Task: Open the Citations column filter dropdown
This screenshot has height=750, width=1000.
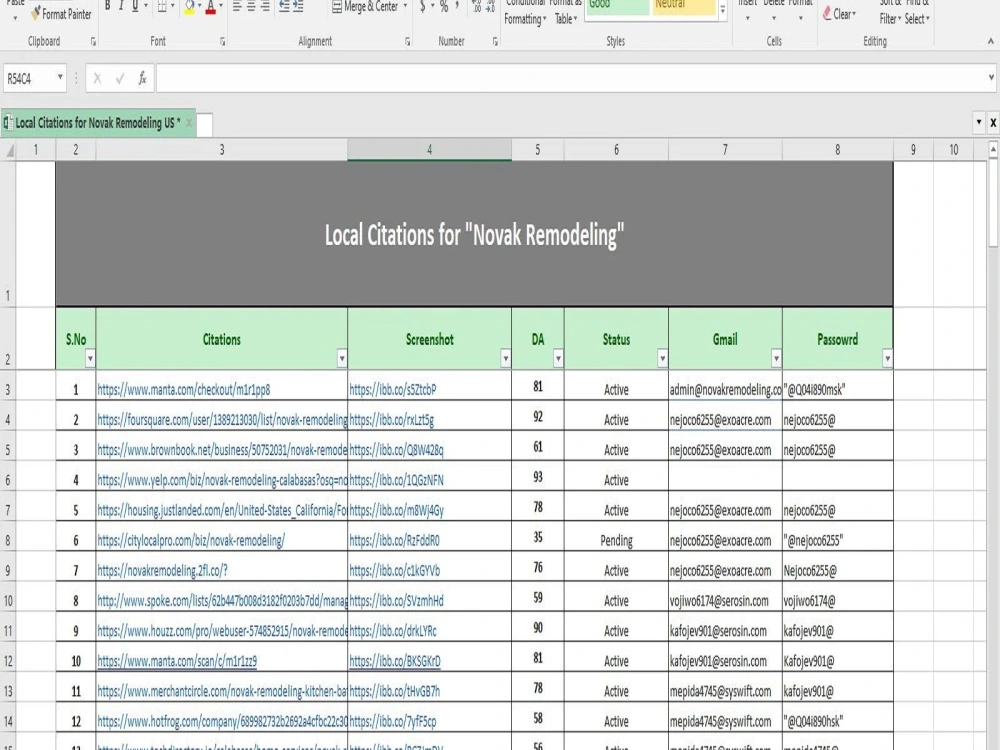Action: [342, 358]
